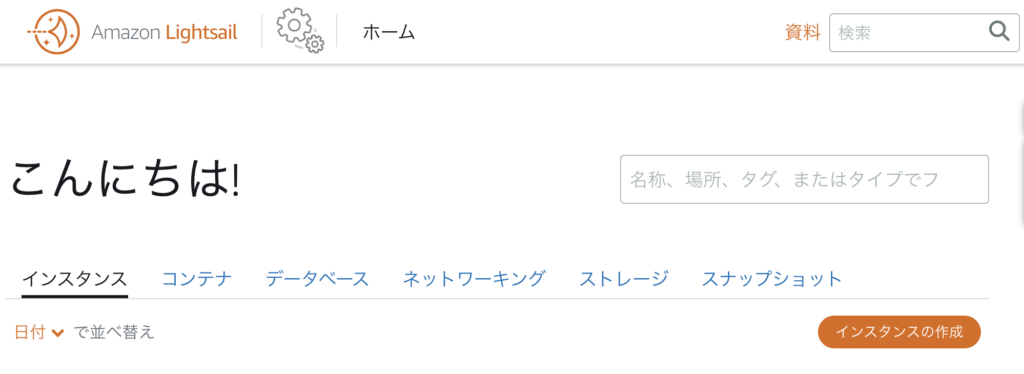The height and width of the screenshot is (374, 1024).
Task: Click the Amazon Lightsail wordmark
Action: tap(164, 32)
